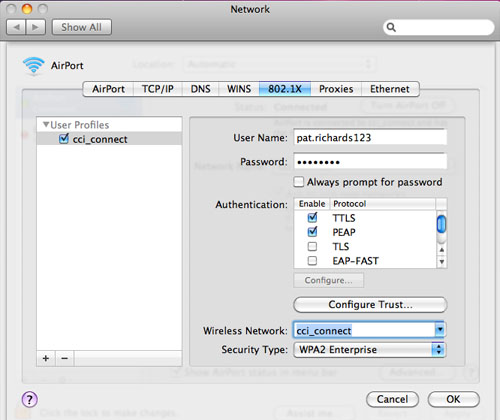This screenshot has width=500, height=420.
Task: Focus the search field
Action: click(439, 27)
